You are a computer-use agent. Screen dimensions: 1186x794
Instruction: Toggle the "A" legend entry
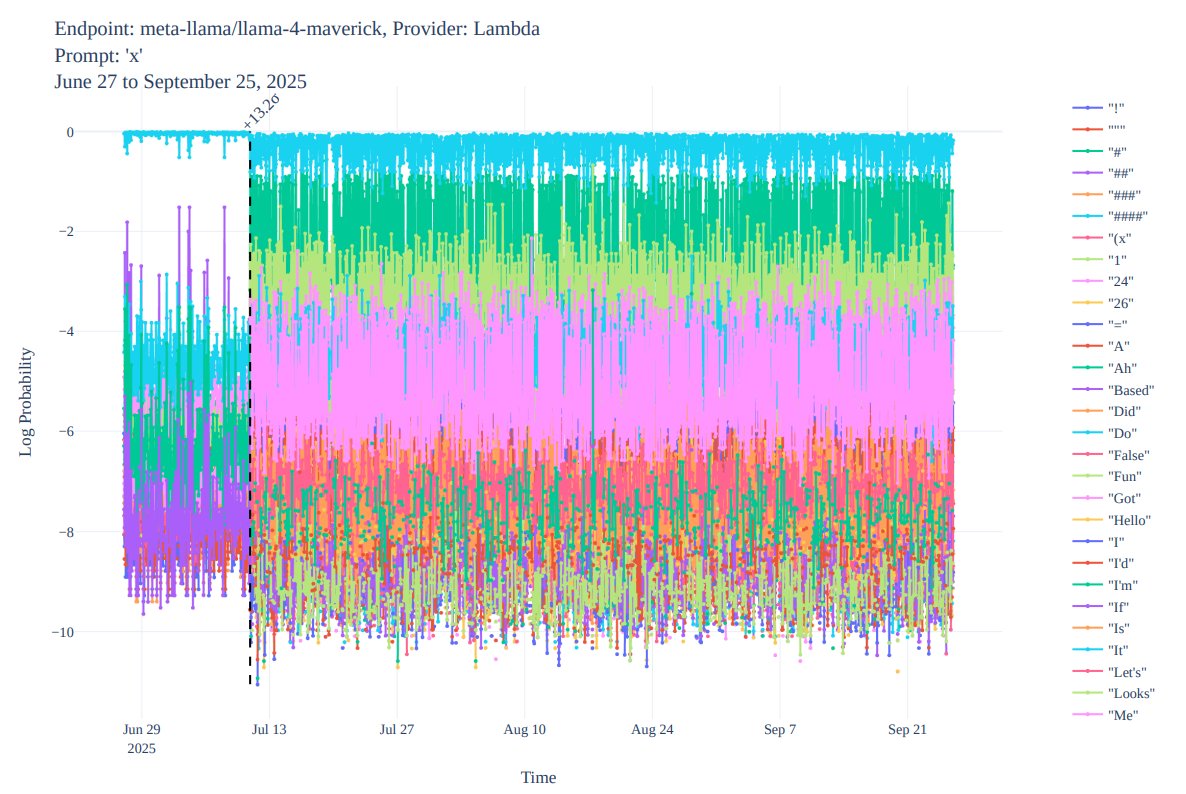(x=1101, y=346)
